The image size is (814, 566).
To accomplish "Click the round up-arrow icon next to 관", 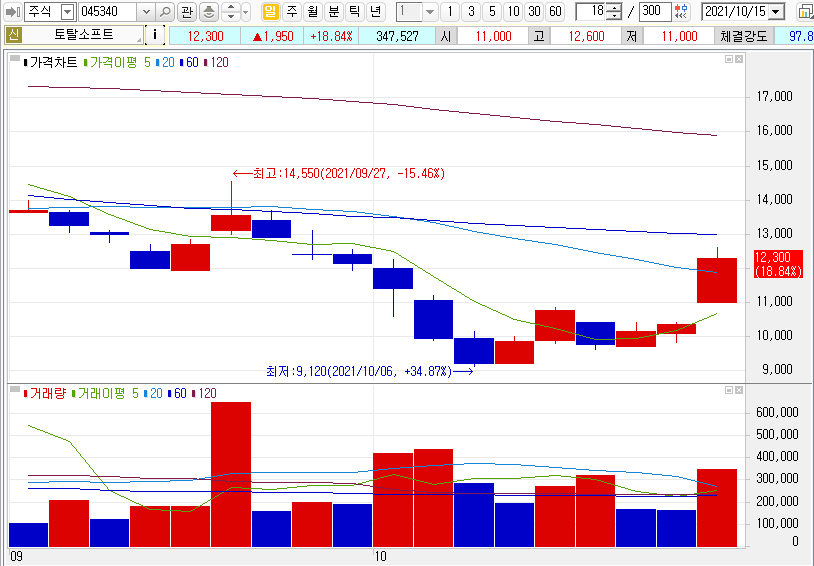I will [x=209, y=11].
